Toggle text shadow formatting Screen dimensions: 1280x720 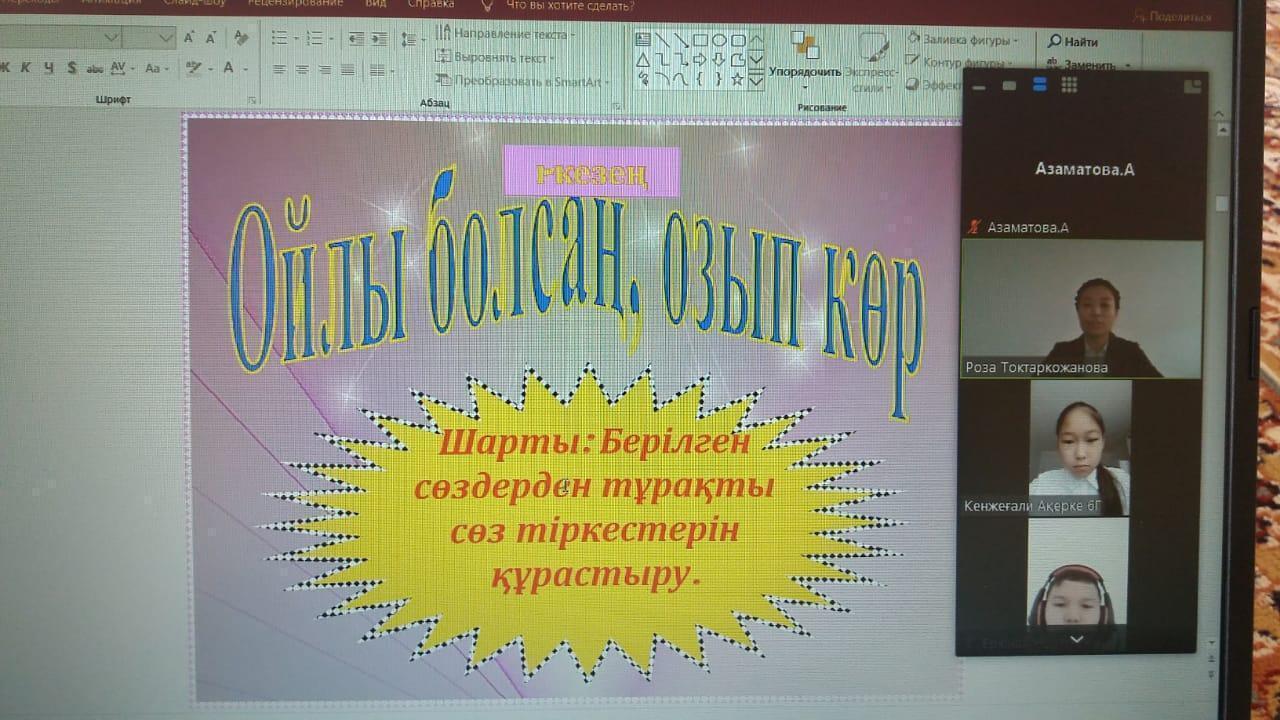point(72,68)
